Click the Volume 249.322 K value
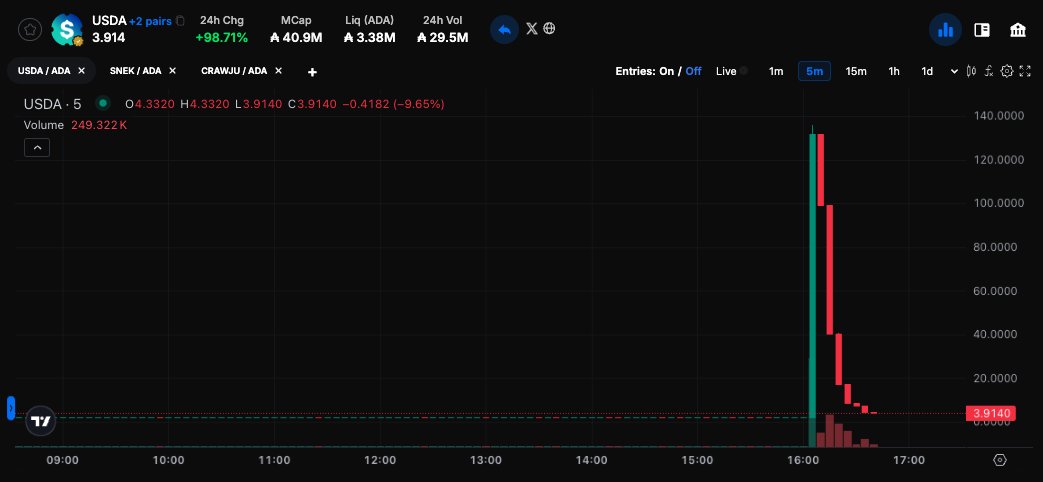This screenshot has height=482, width=1043. point(98,125)
